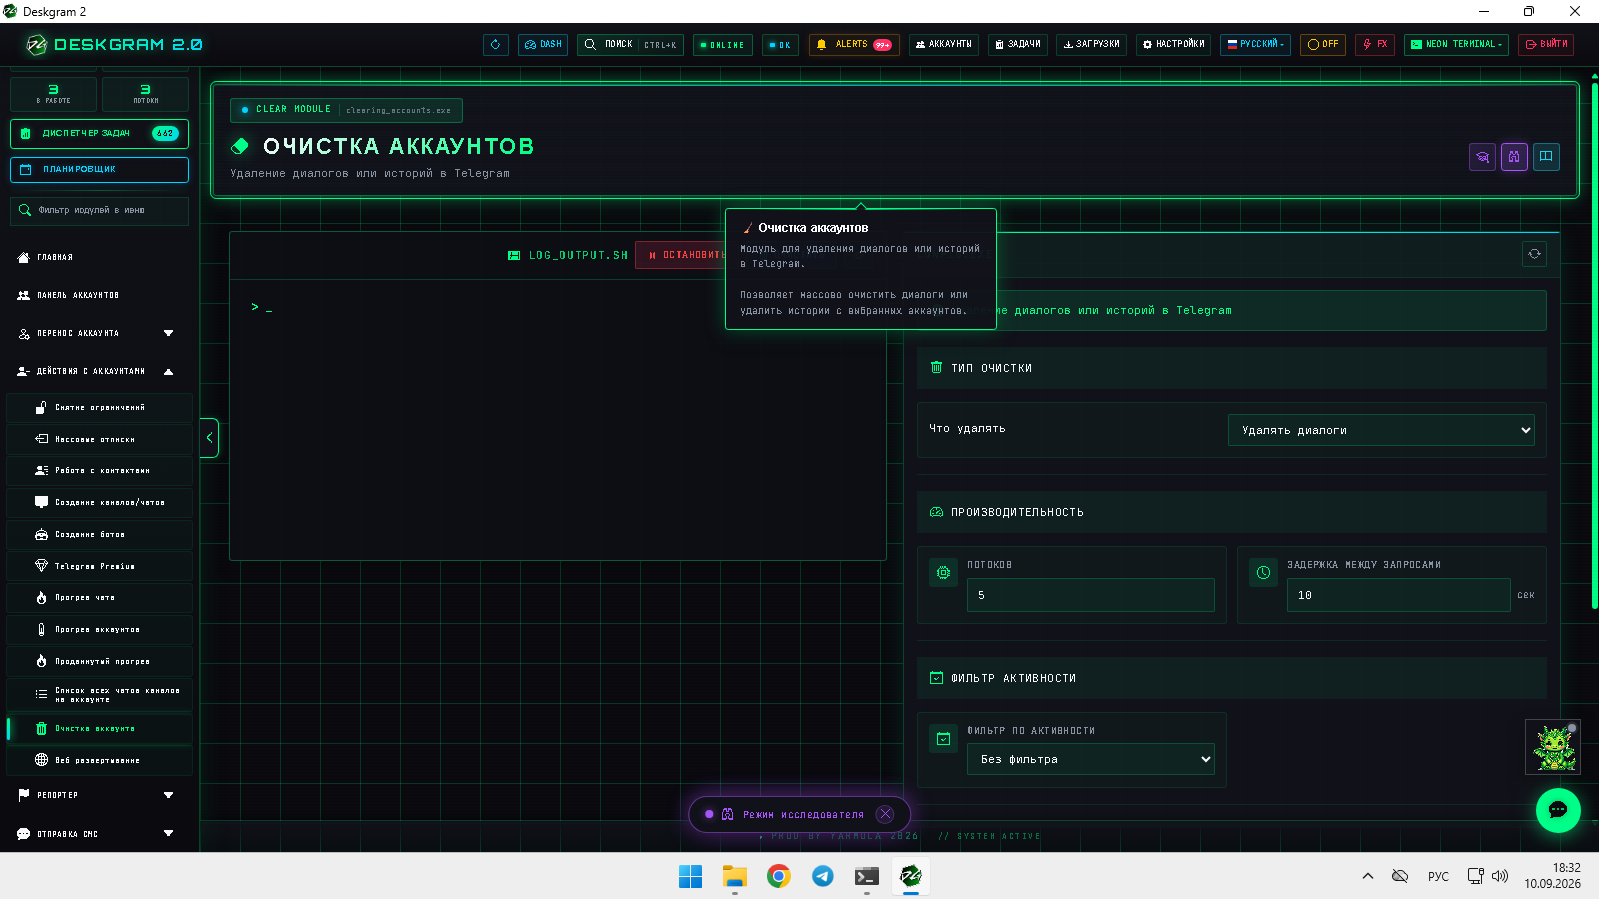Click the researcher mode icon in module header
Image resolution: width=1599 pixels, height=899 pixels.
coord(1514,157)
